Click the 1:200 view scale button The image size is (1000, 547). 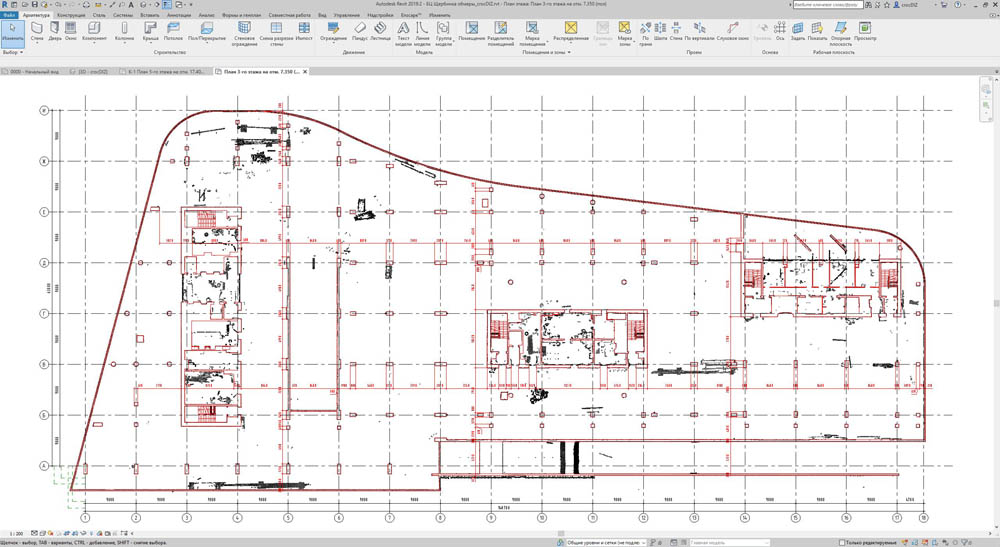click(x=15, y=534)
